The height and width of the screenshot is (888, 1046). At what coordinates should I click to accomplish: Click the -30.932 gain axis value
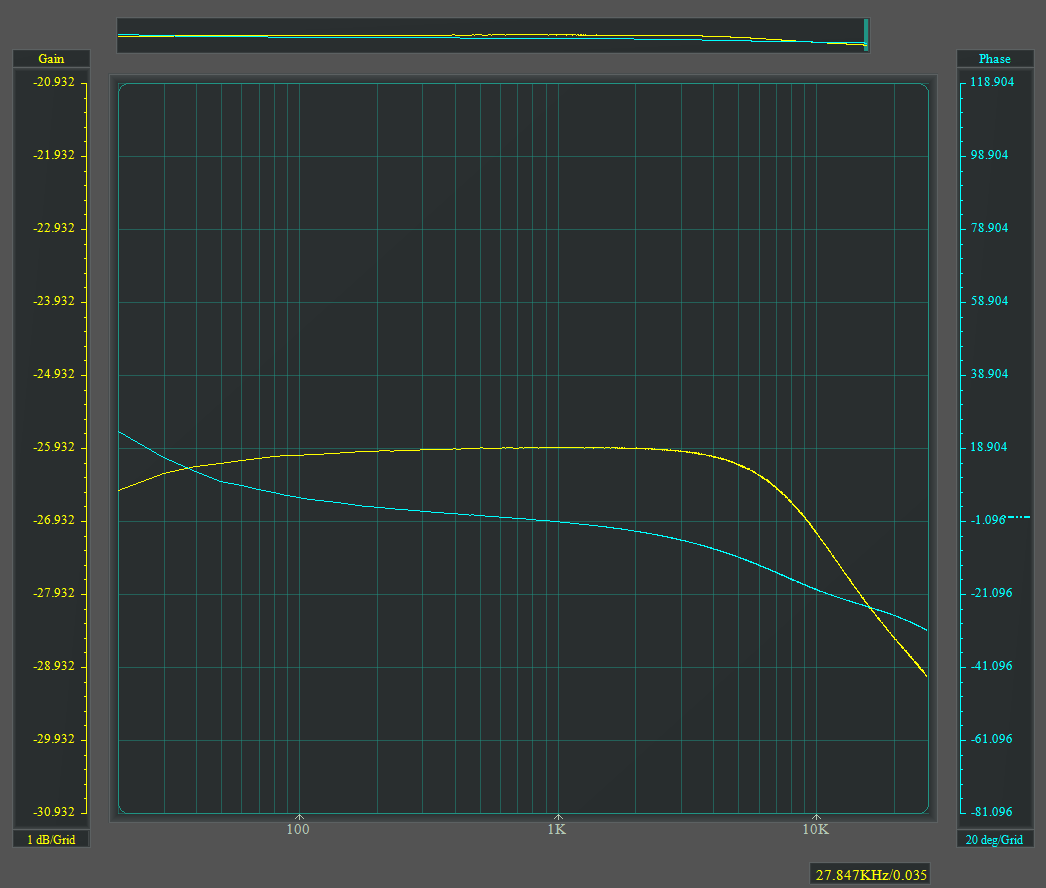coord(54,812)
